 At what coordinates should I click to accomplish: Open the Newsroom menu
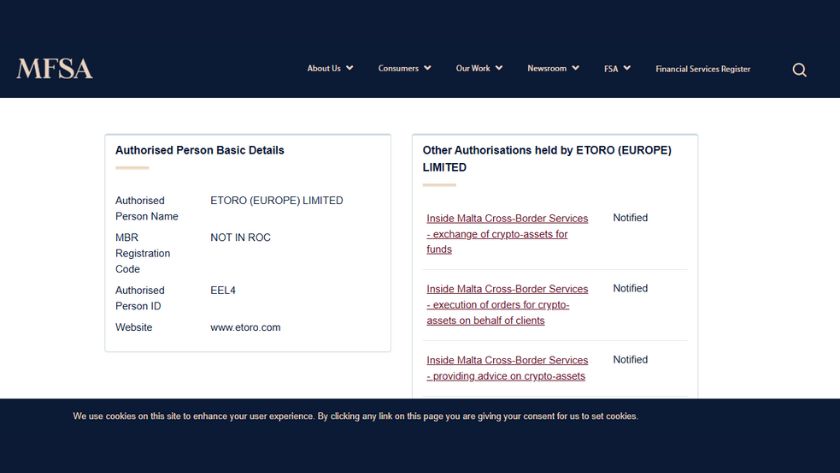coord(546,68)
